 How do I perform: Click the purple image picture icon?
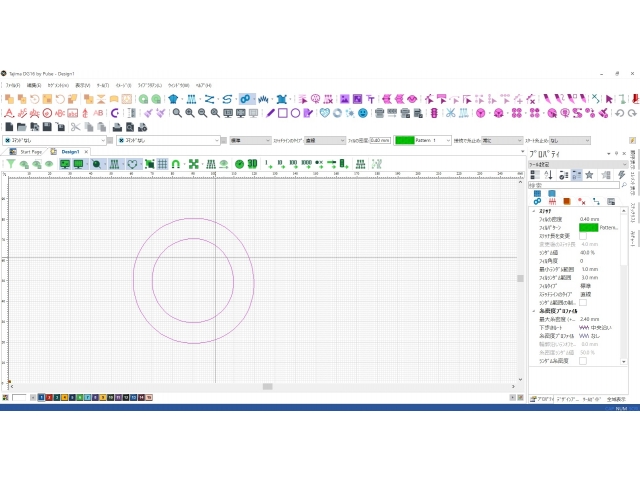click(344, 99)
